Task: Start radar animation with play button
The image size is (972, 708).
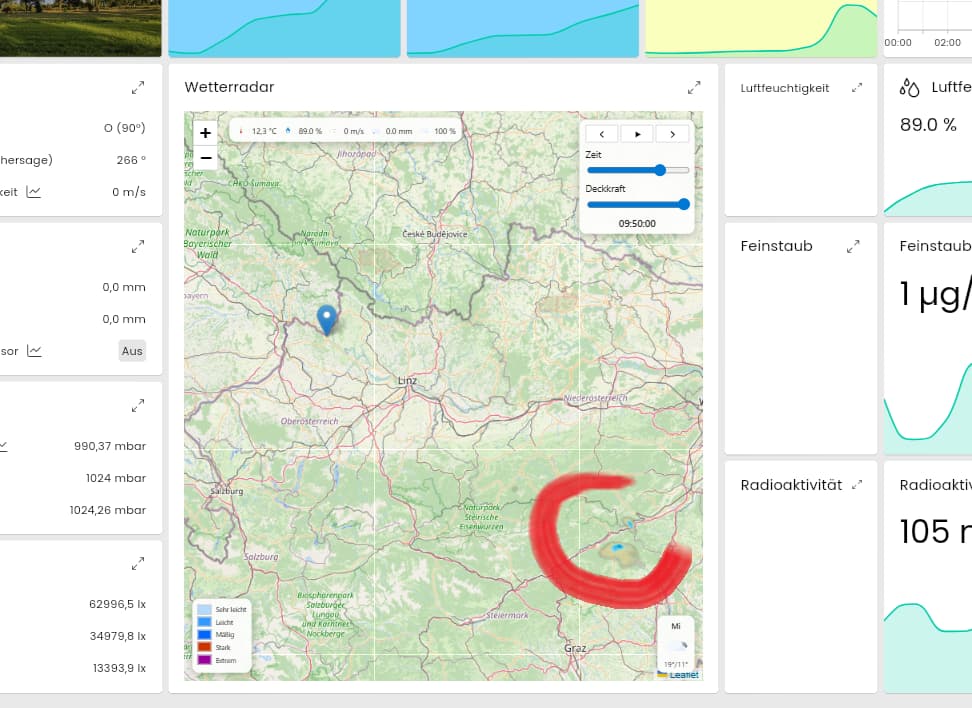Action: (x=637, y=134)
